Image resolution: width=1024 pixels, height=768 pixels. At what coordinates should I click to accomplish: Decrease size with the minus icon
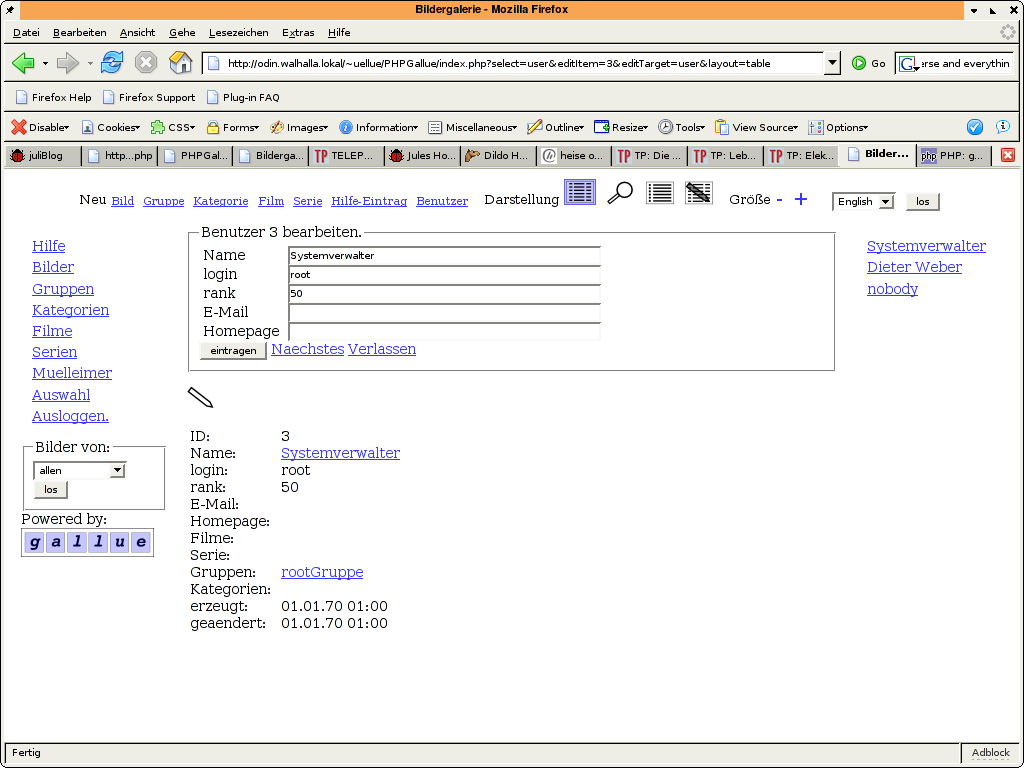(779, 199)
